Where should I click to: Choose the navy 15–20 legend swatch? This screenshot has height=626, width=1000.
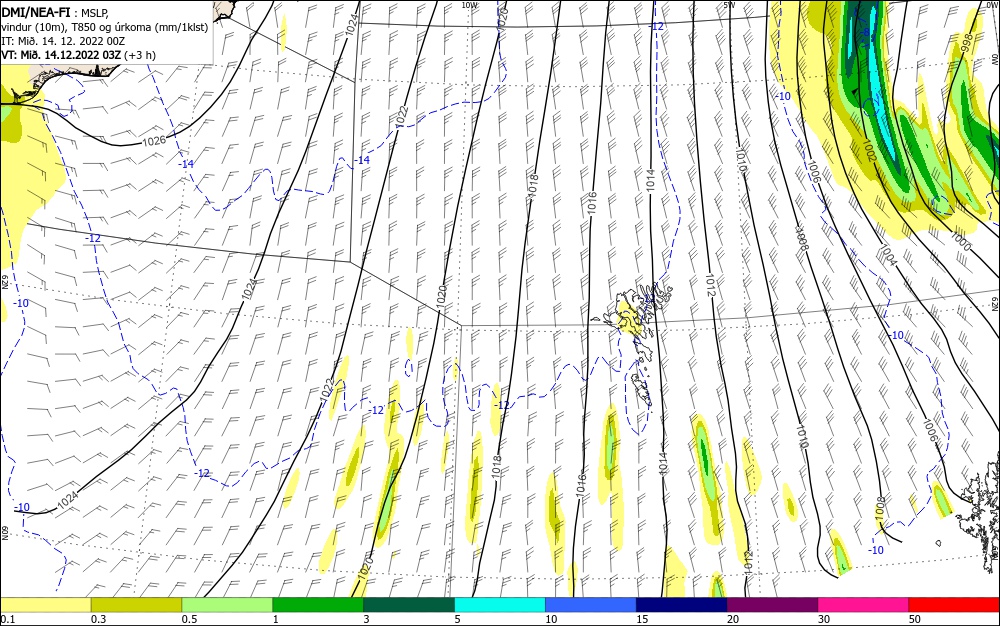(x=682, y=605)
